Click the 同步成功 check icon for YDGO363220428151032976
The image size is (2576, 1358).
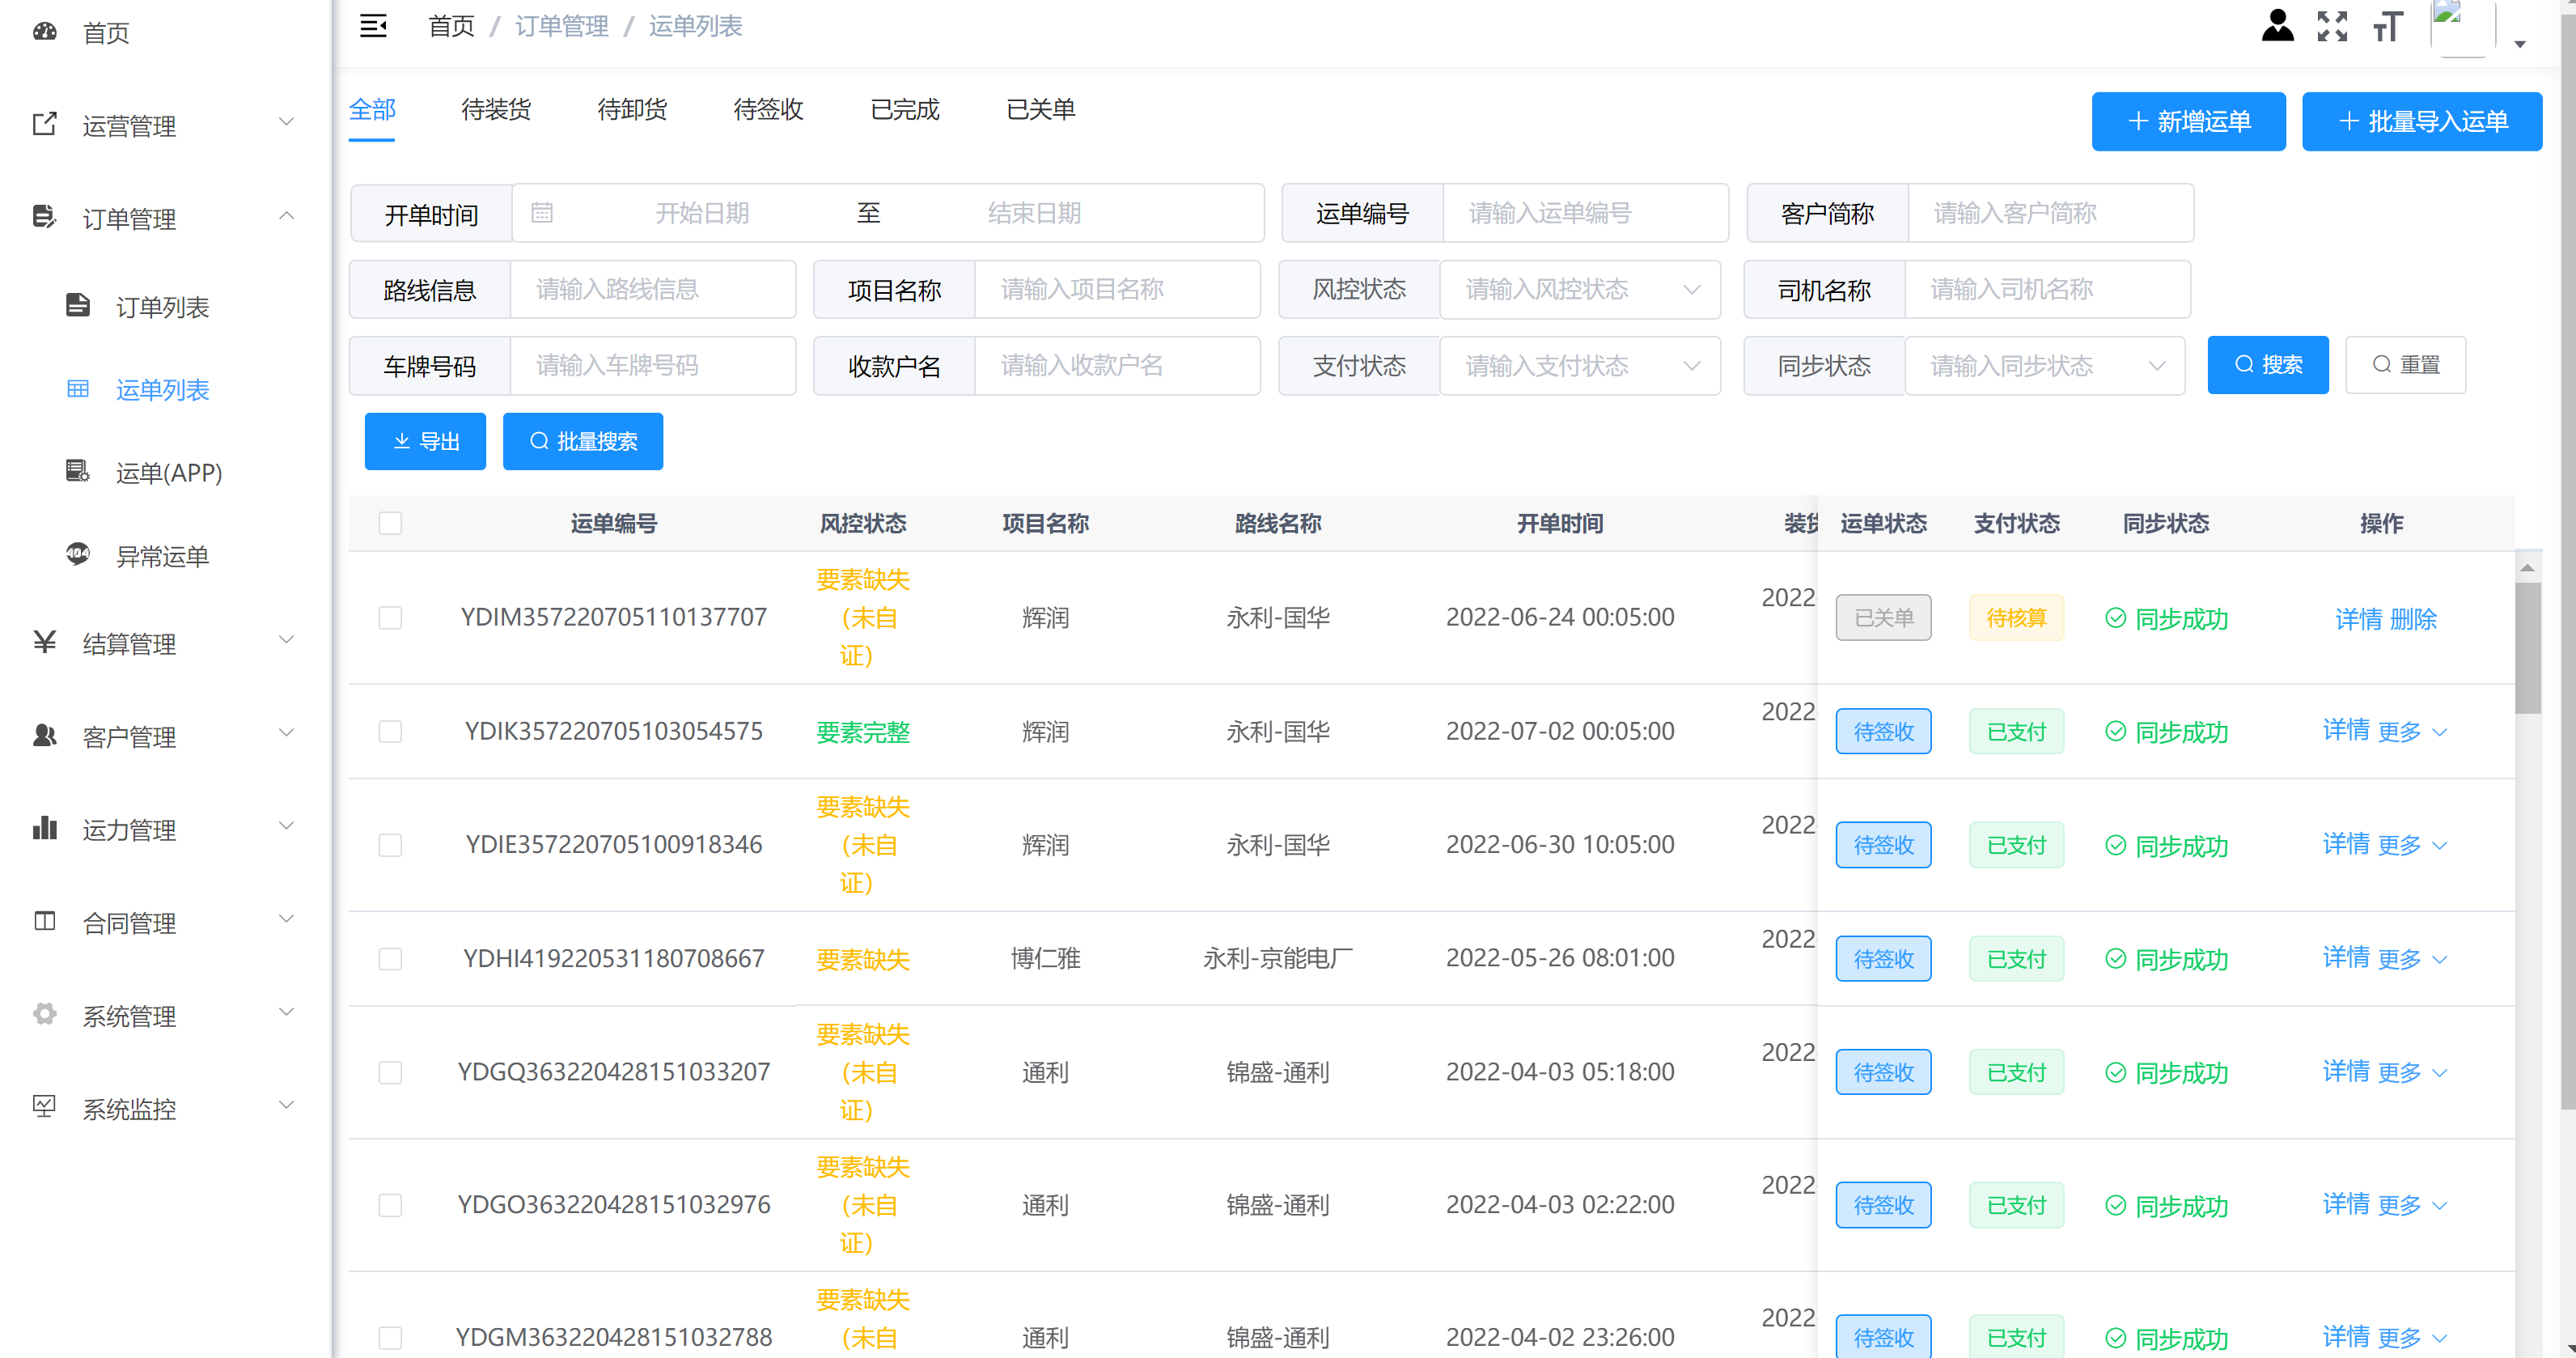click(x=2115, y=1206)
